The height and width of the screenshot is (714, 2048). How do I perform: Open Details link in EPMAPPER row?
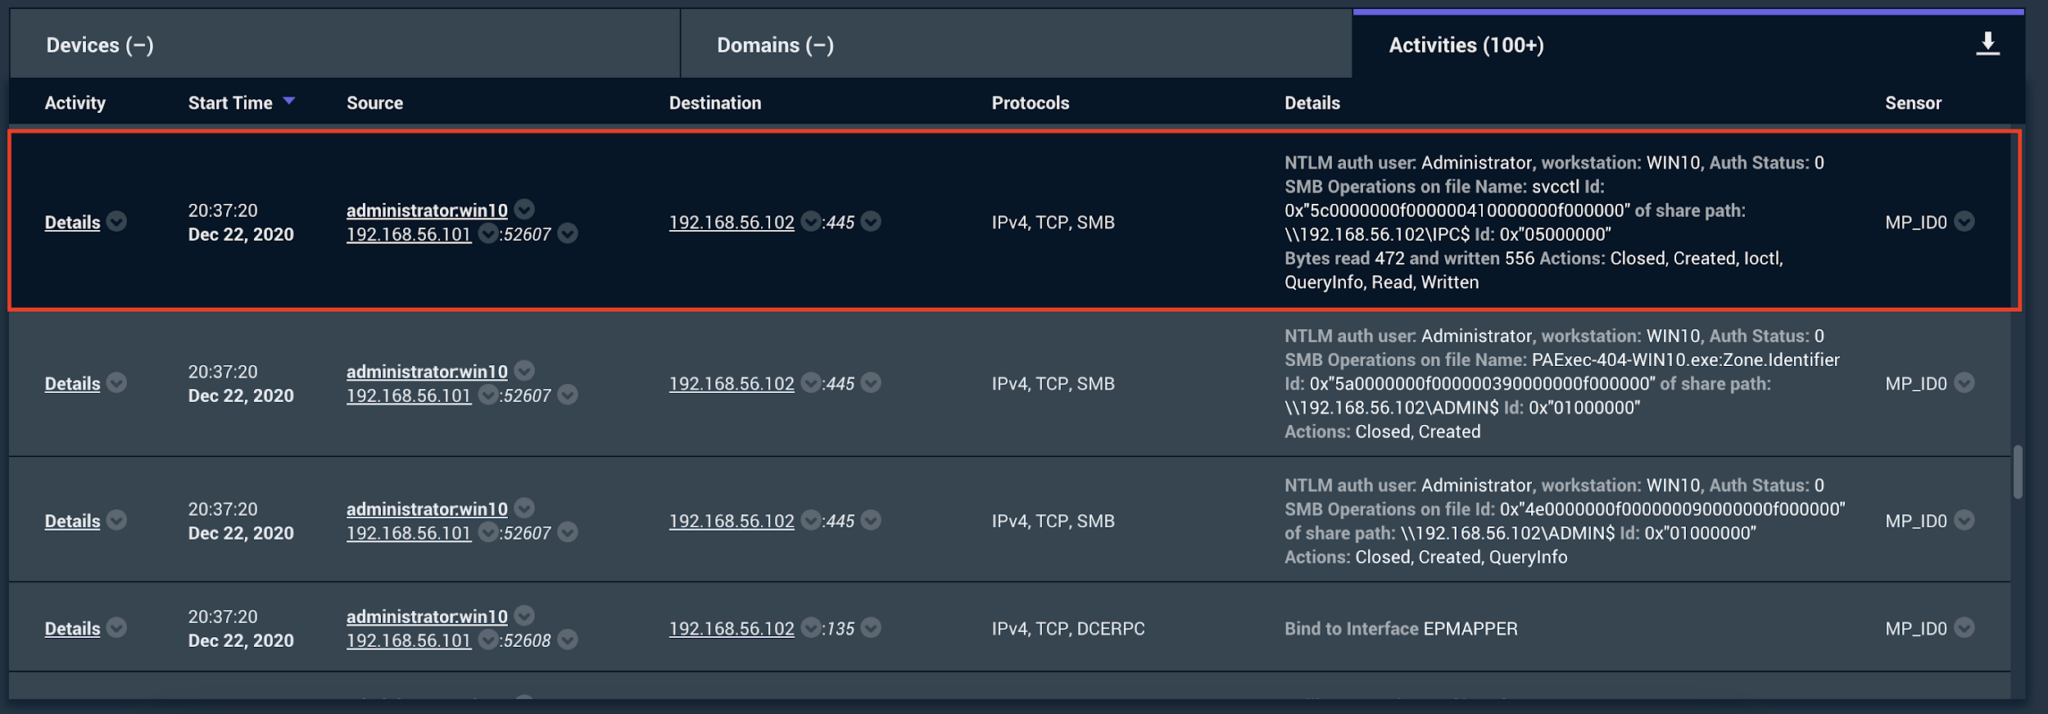pos(72,628)
